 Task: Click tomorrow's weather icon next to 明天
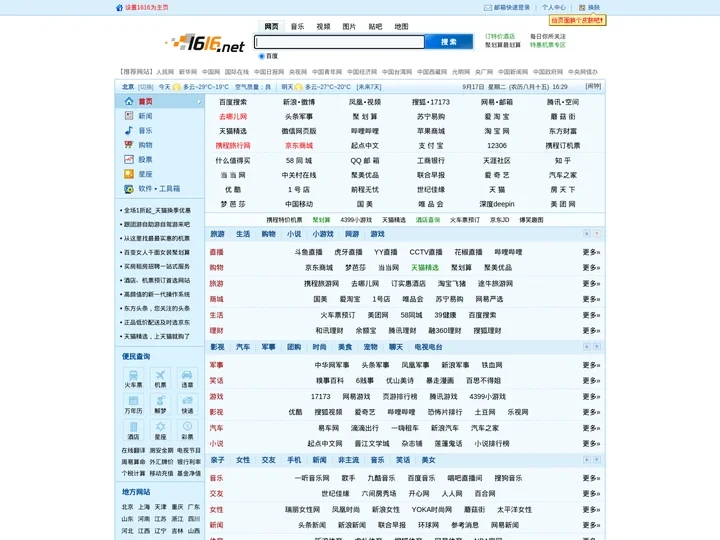point(299,87)
